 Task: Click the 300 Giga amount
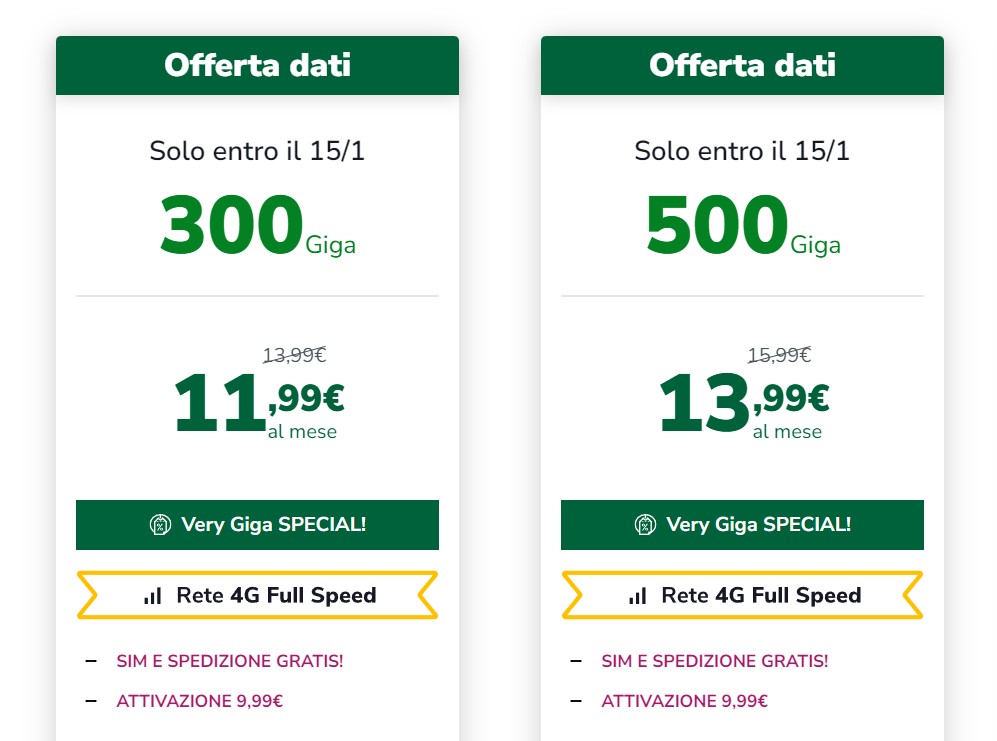257,227
